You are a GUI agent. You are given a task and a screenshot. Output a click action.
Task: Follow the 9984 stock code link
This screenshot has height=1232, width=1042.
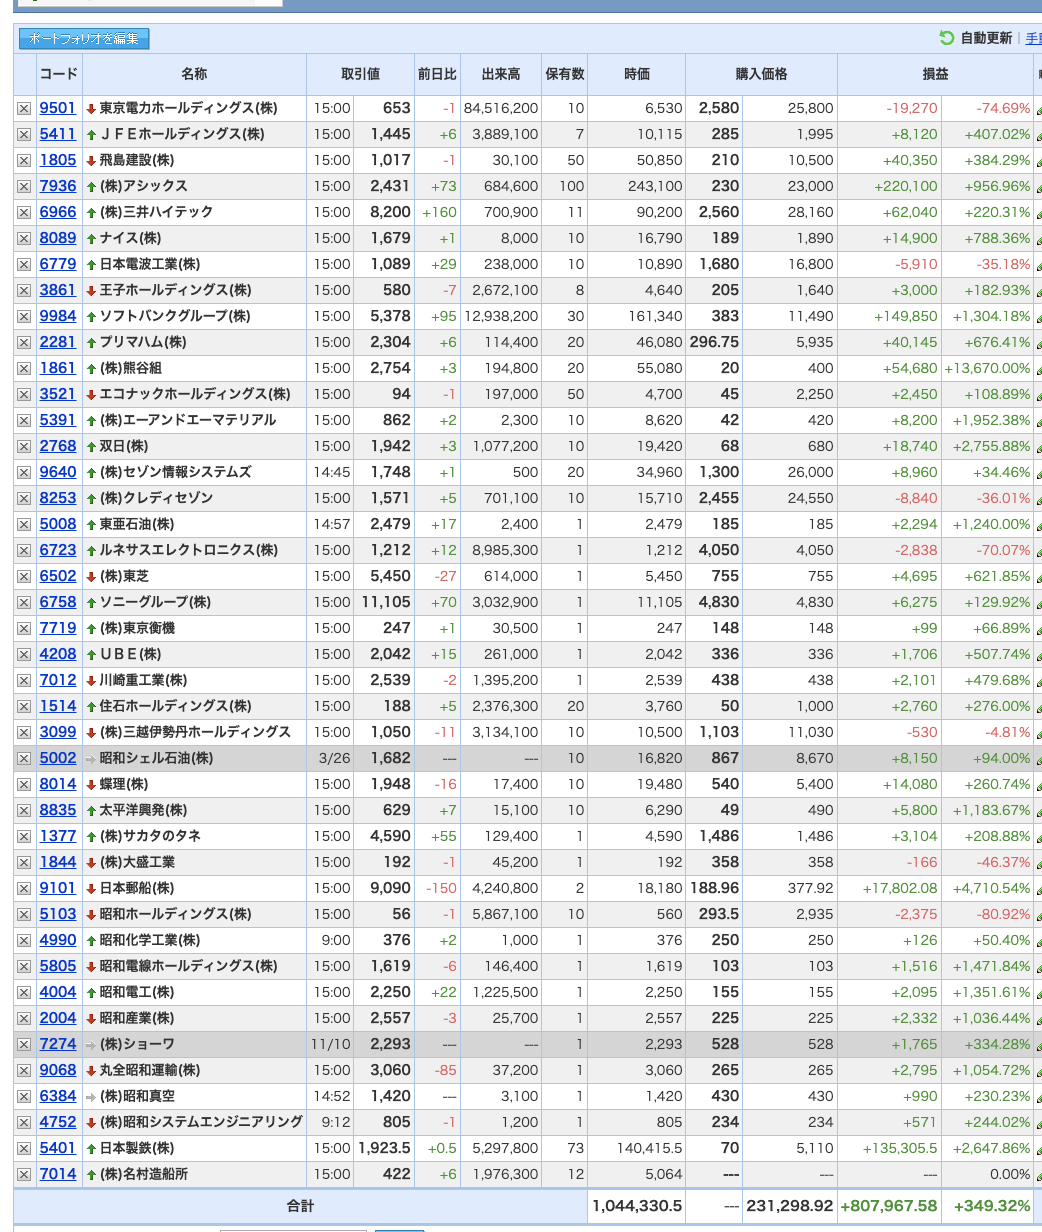click(58, 316)
